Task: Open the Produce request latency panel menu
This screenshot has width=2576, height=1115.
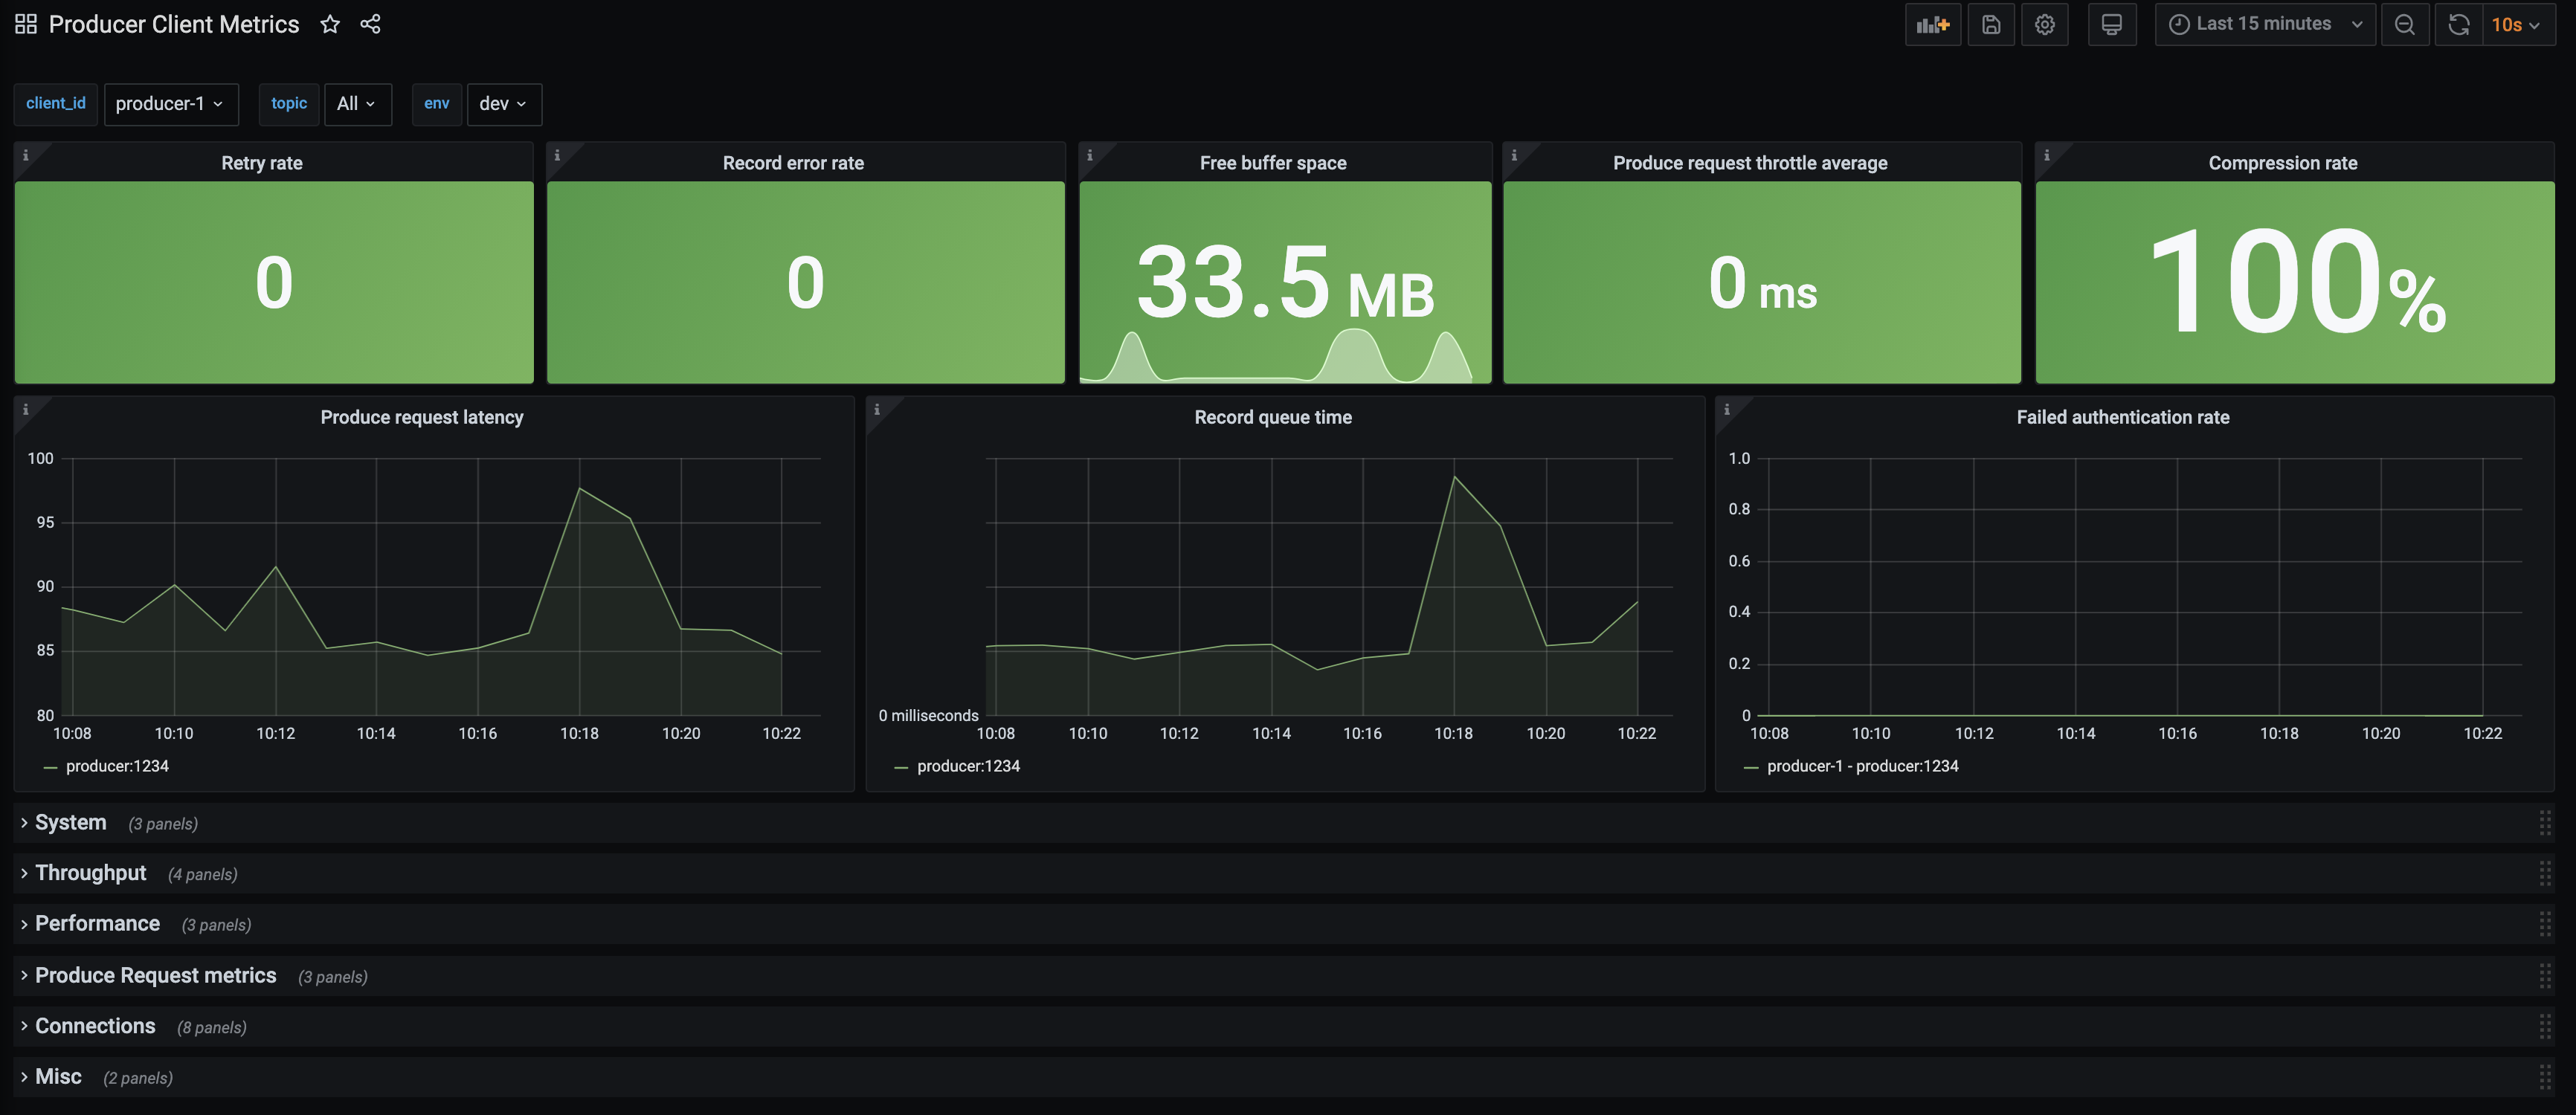Action: [x=421, y=417]
